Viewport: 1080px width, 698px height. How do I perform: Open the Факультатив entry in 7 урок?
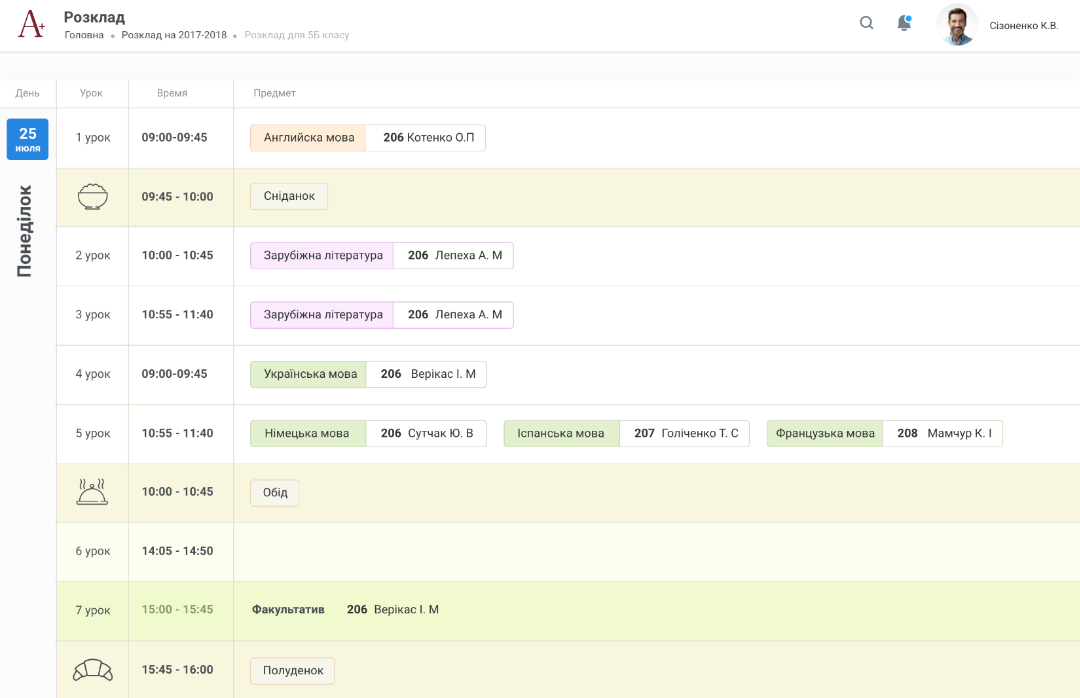click(288, 610)
